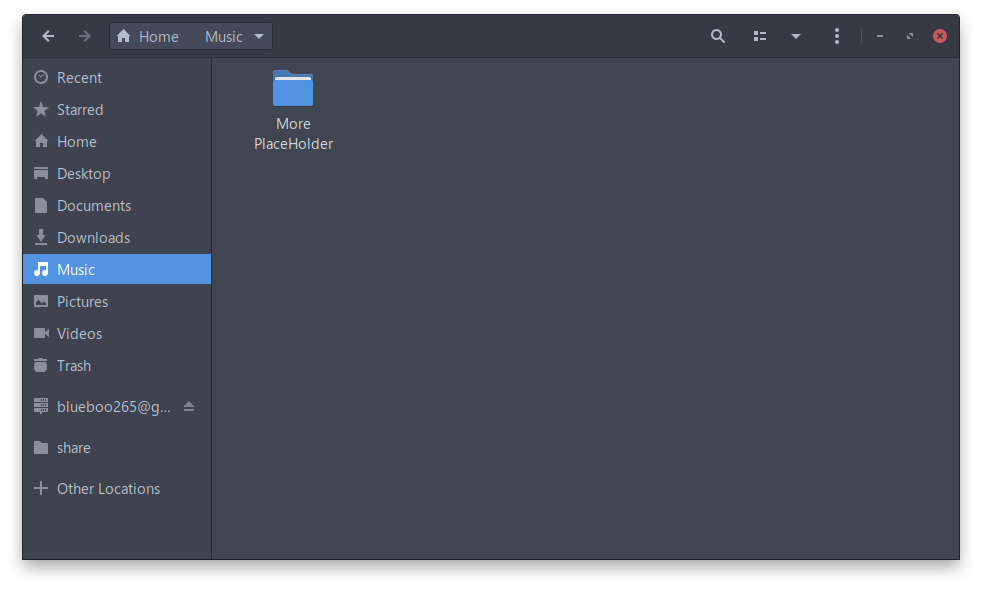Image resolution: width=982 pixels, height=590 pixels.
Task: Open the Trash location
Action: tap(74, 366)
